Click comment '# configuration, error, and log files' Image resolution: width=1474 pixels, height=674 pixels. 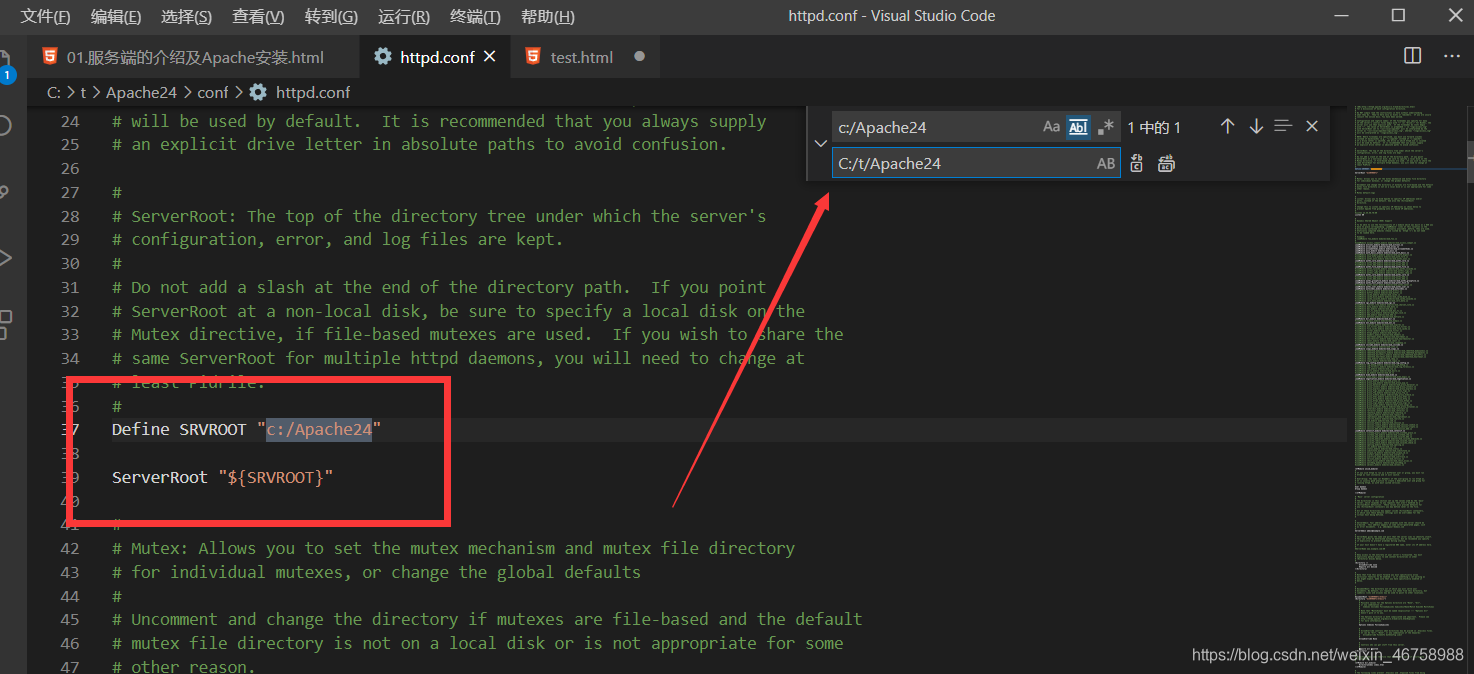point(338,239)
